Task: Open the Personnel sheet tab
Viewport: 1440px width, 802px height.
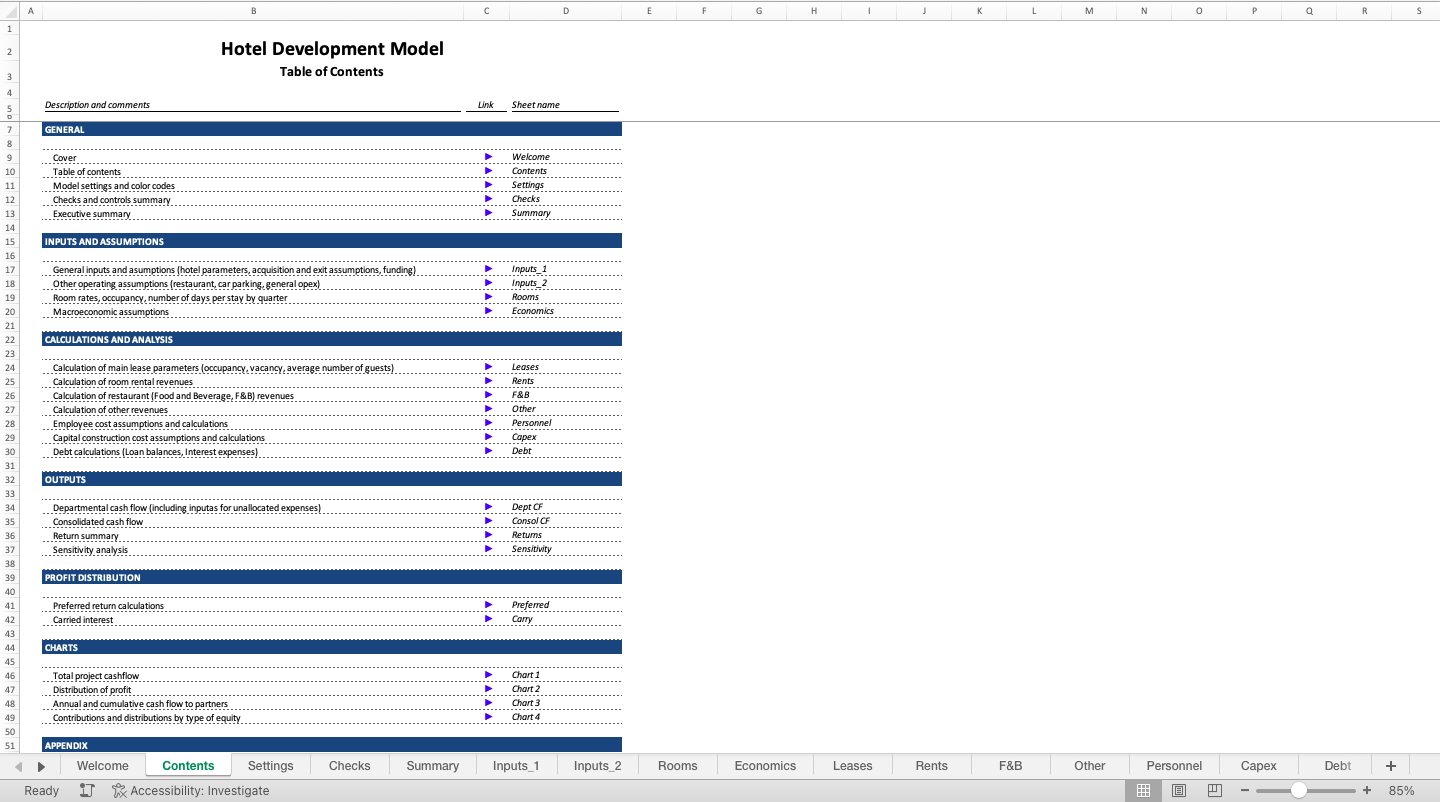Action: tap(1175, 766)
